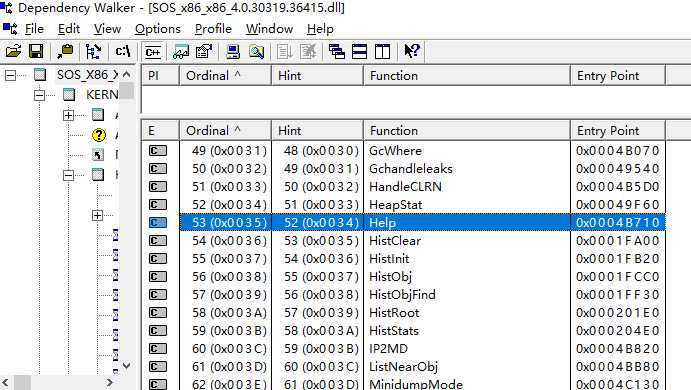Click the Function header in imports list
The image size is (691, 390).
point(467,75)
